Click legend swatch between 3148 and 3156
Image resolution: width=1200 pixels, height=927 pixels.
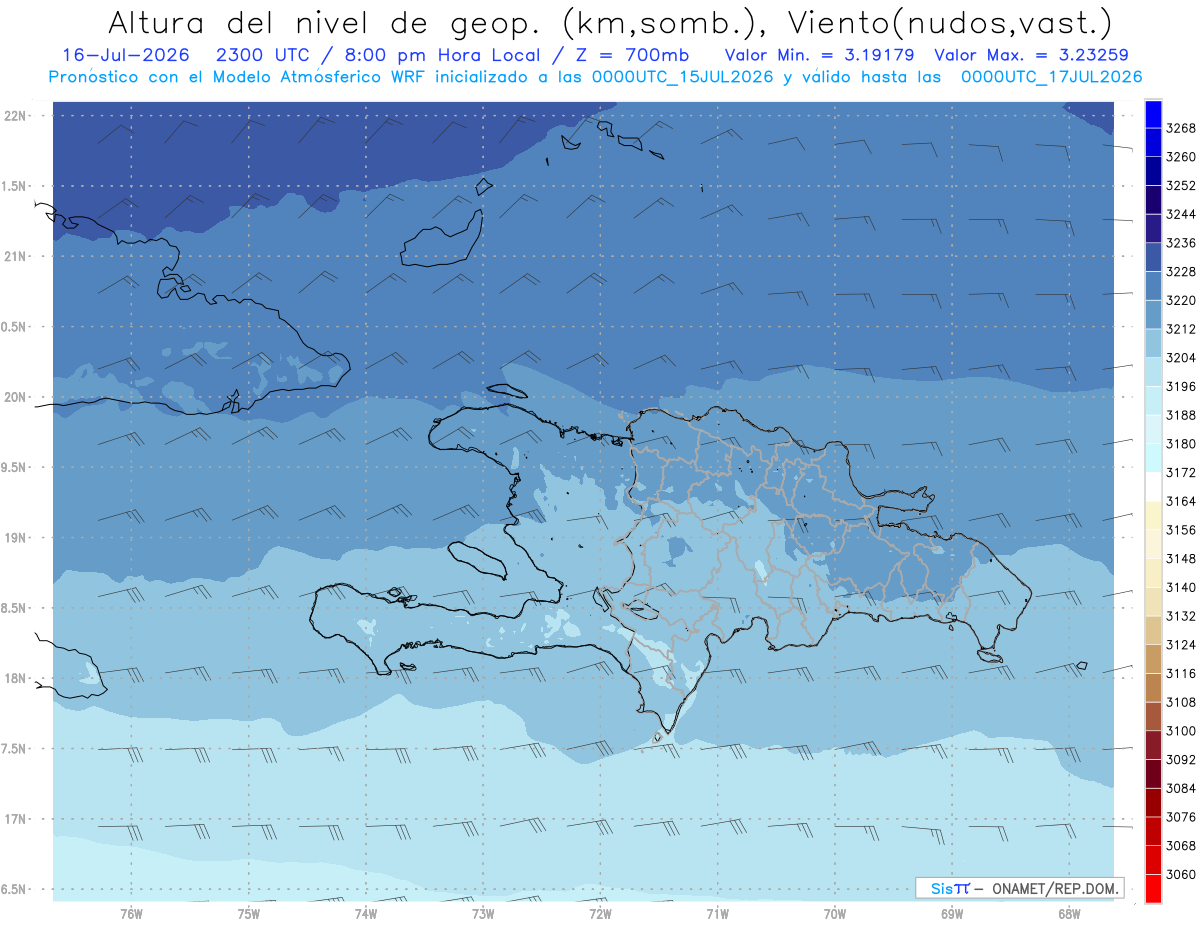1153,544
